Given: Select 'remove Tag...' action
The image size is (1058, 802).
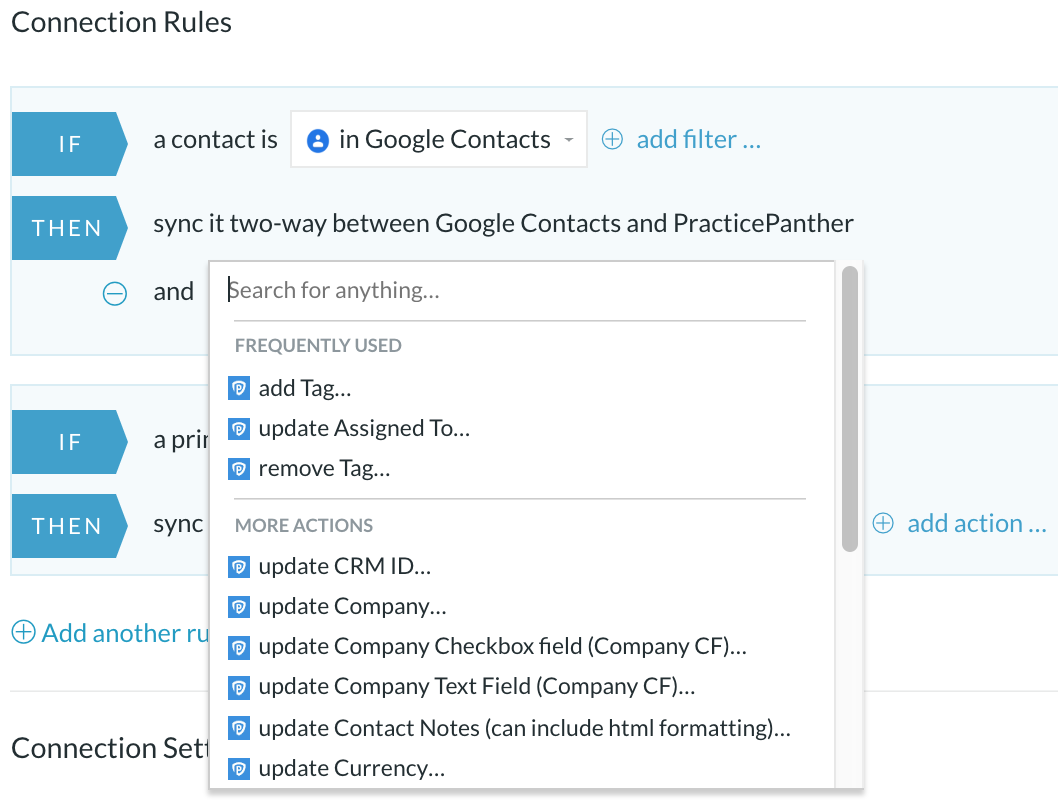Looking at the screenshot, I should [325, 468].
